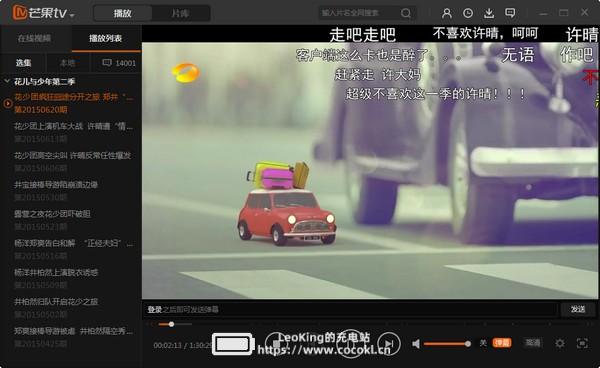Play episode 花少团高空尖叫 许晴反常任性爆发
Viewport: 600px width, 368px height.
click(x=74, y=161)
